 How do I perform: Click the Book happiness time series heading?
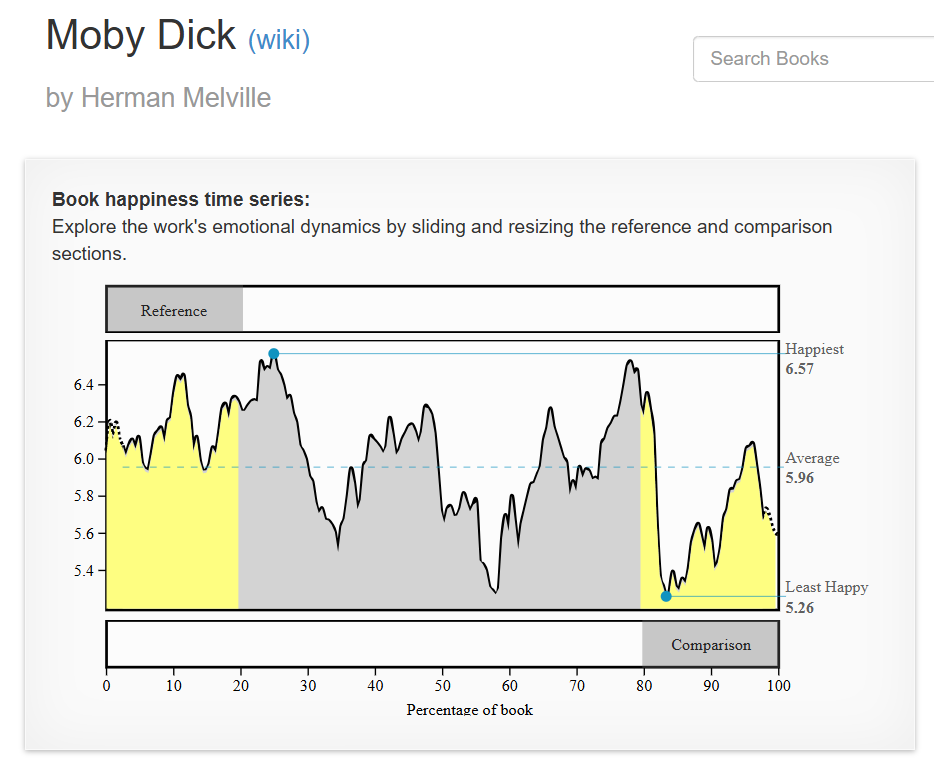tap(181, 199)
